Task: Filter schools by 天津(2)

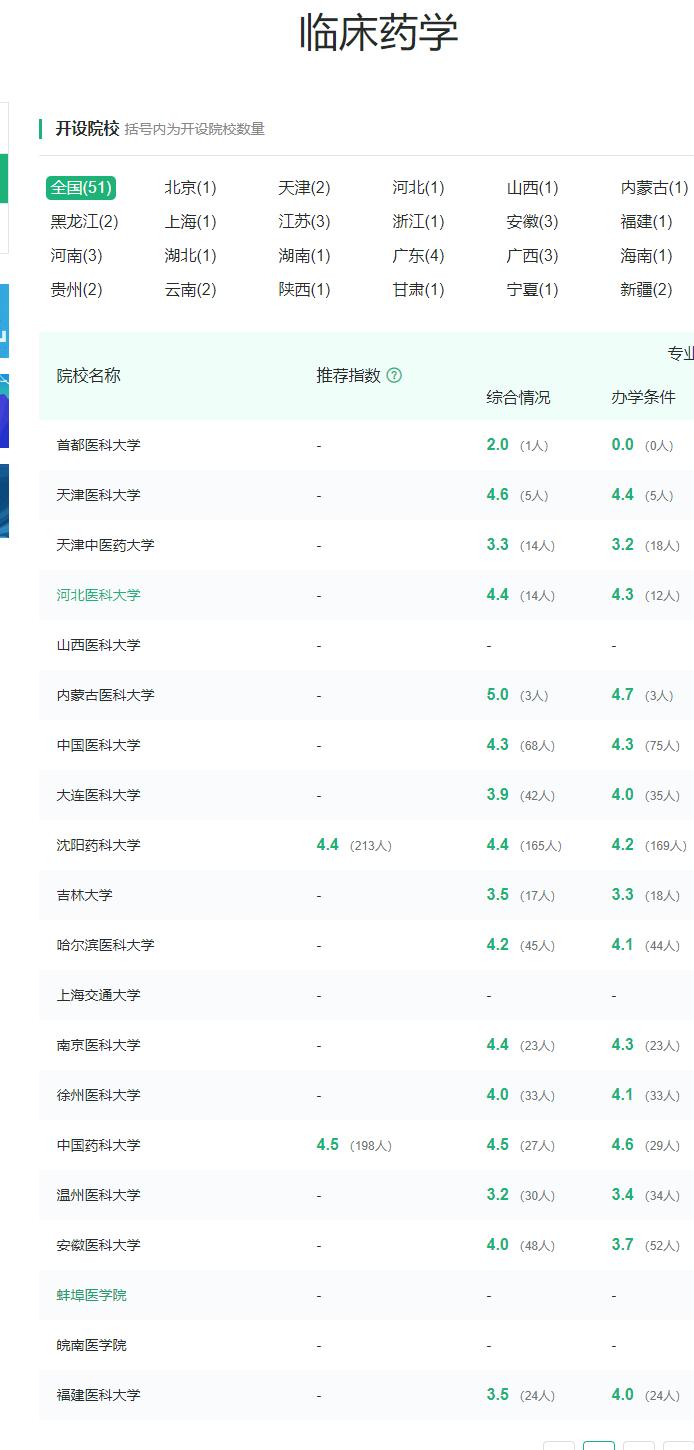Action: [x=304, y=188]
